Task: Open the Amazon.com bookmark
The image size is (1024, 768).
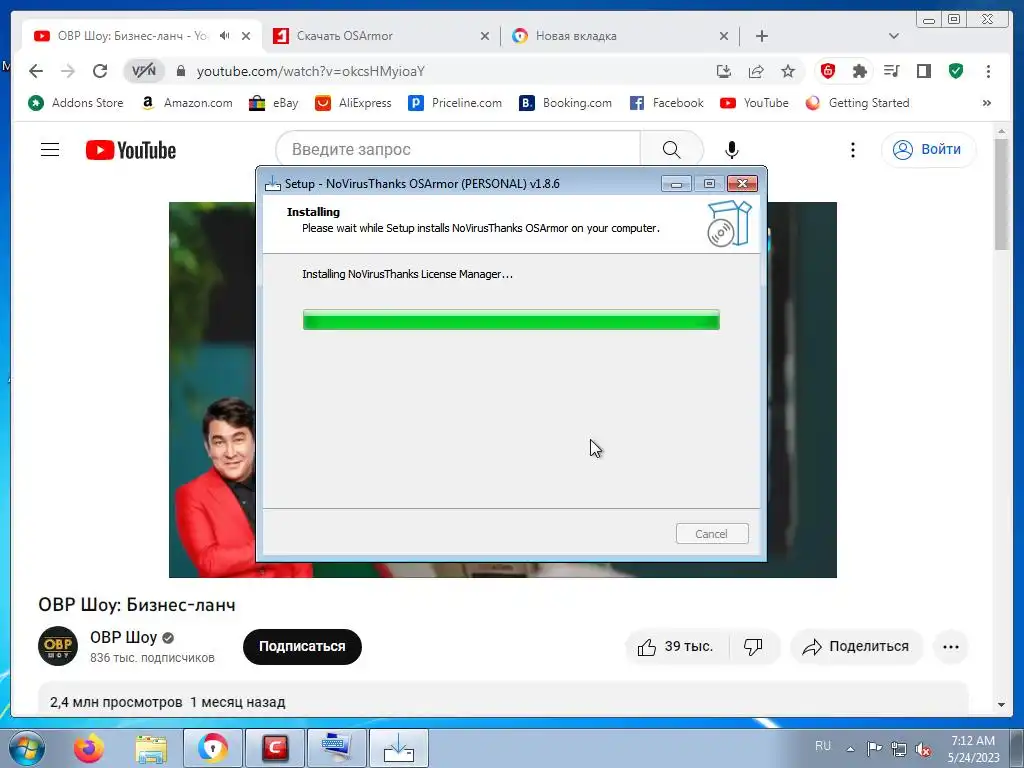Action: tap(187, 103)
